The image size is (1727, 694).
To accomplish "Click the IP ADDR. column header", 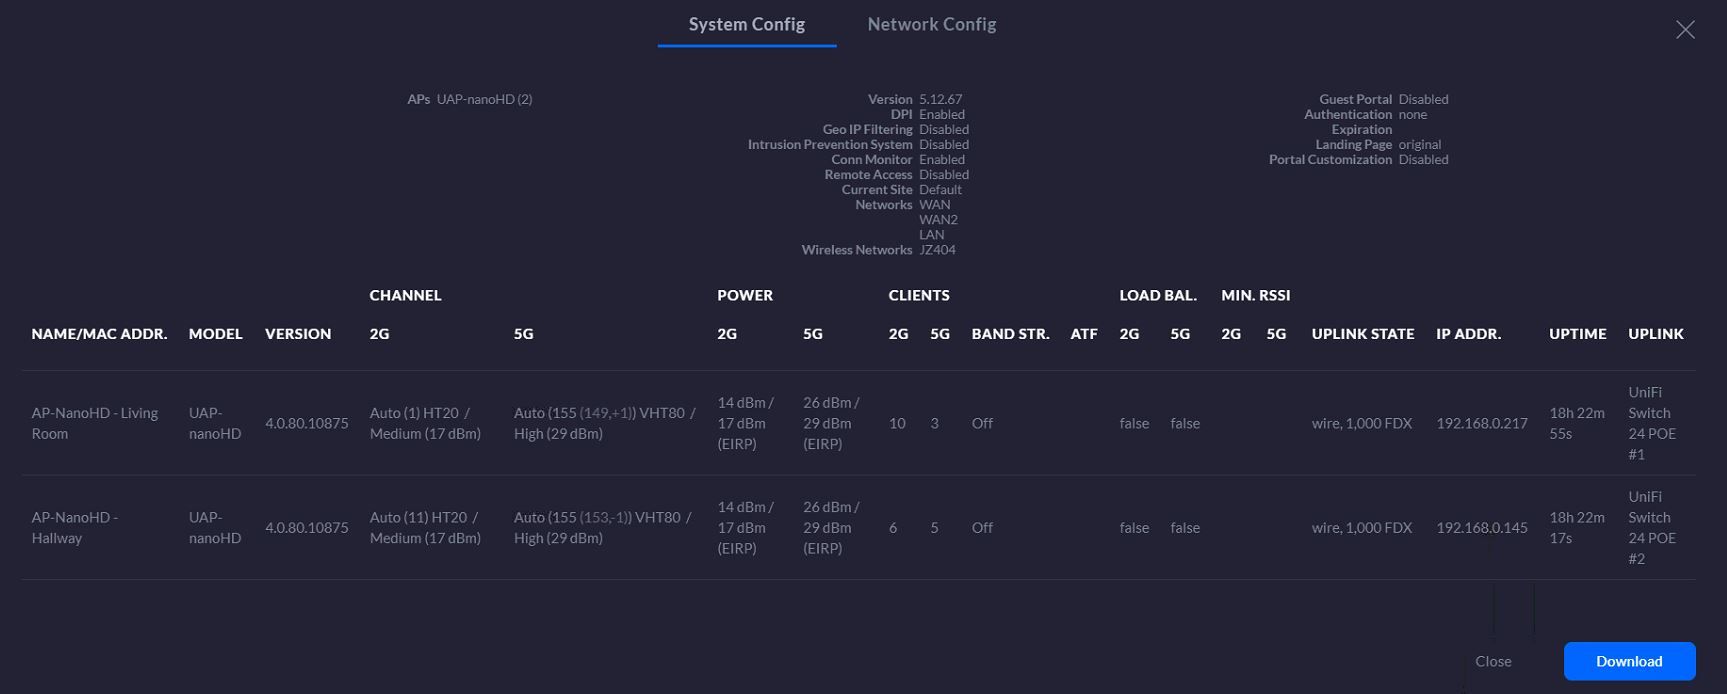I will pyautogui.click(x=1468, y=334).
